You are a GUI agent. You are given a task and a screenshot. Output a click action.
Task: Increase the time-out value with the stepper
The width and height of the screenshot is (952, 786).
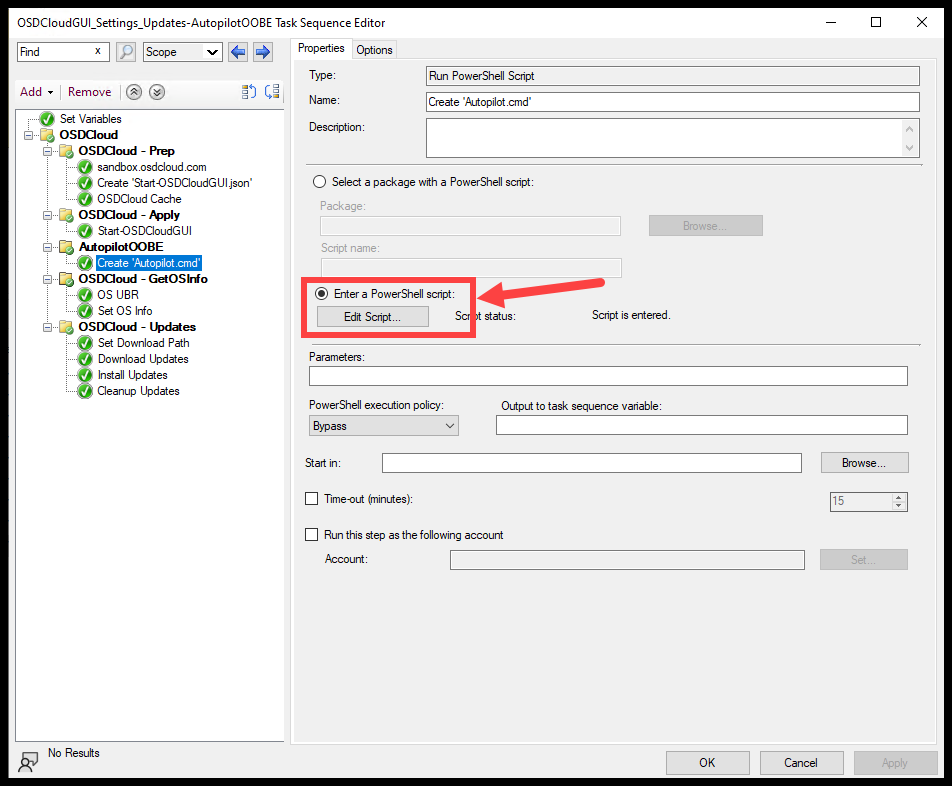point(898,496)
